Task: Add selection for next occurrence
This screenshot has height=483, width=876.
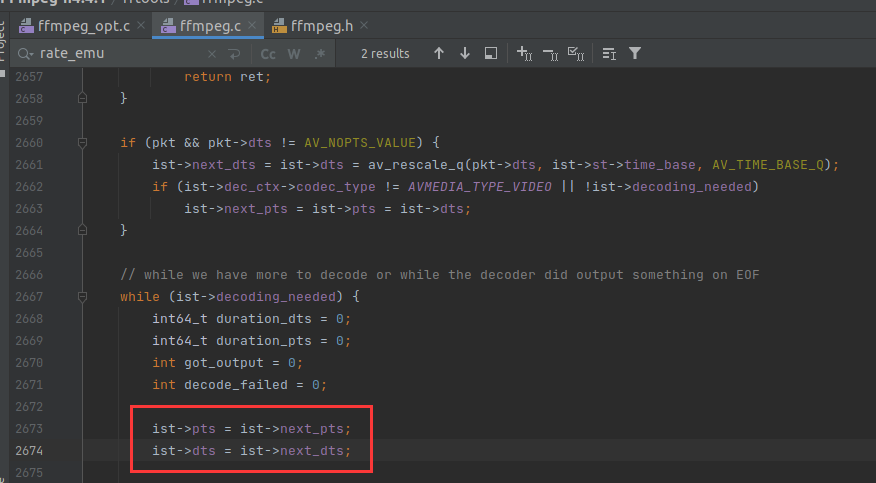Action: point(524,53)
